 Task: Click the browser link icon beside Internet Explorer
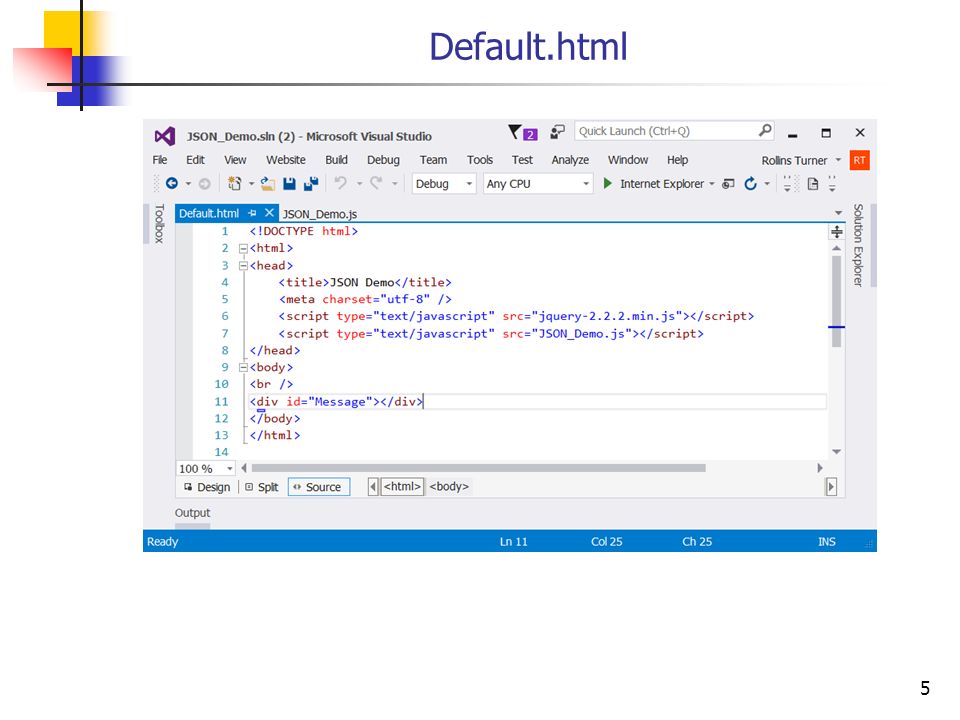(x=728, y=184)
